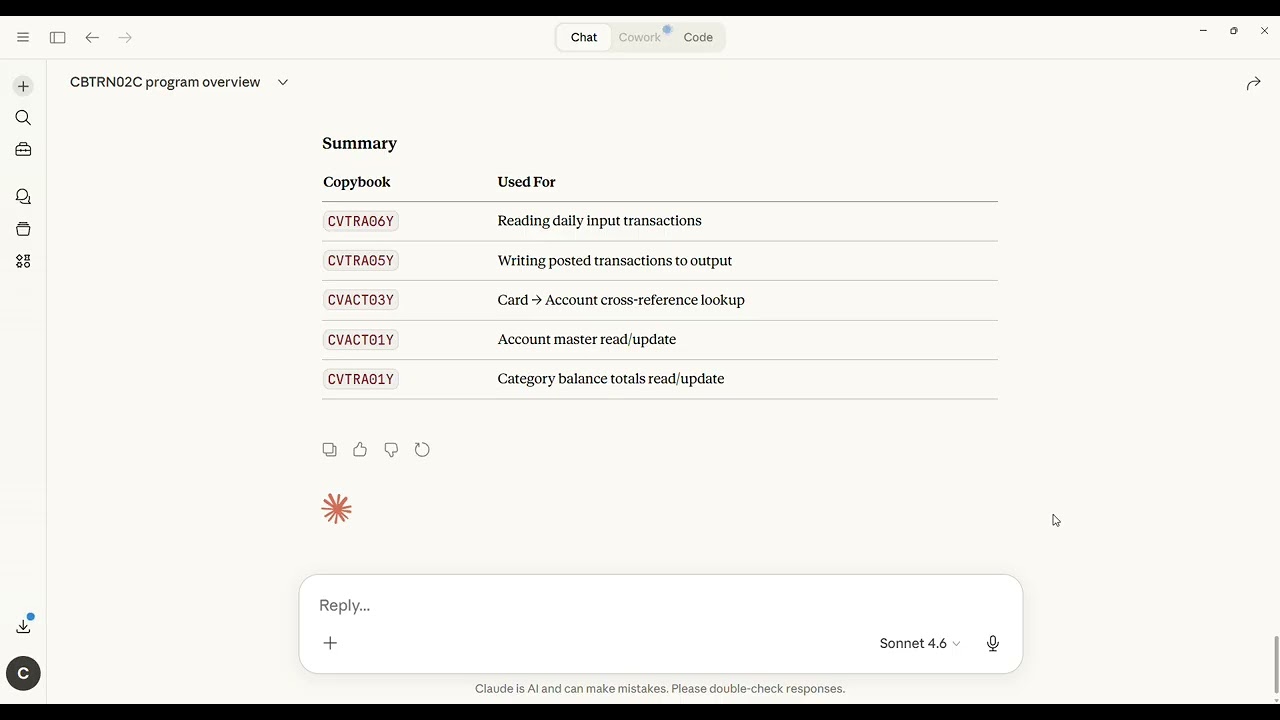This screenshot has width=1280, height=720.
Task: Open the projects stack icon in sidebar
Action: point(23,229)
